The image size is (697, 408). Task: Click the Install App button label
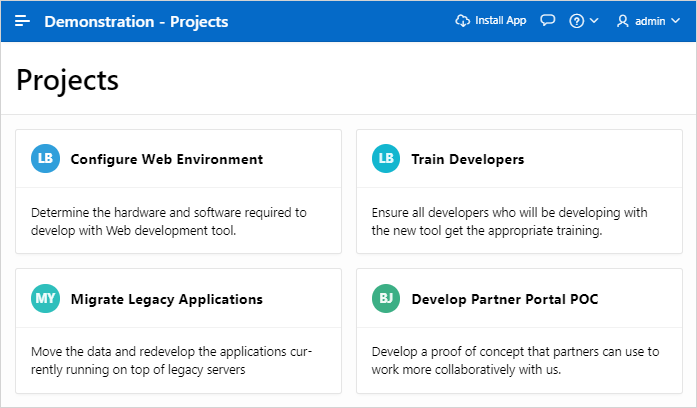(x=500, y=21)
